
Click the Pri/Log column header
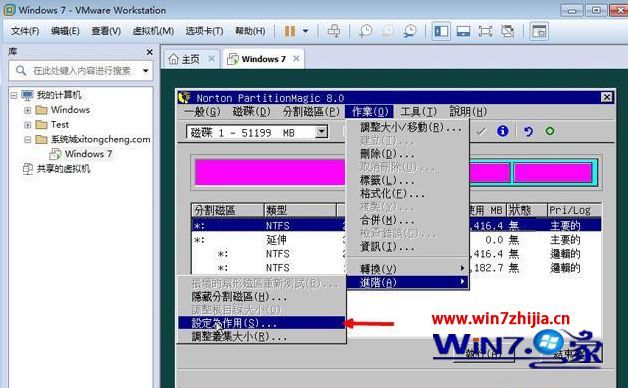pyautogui.click(x=574, y=210)
